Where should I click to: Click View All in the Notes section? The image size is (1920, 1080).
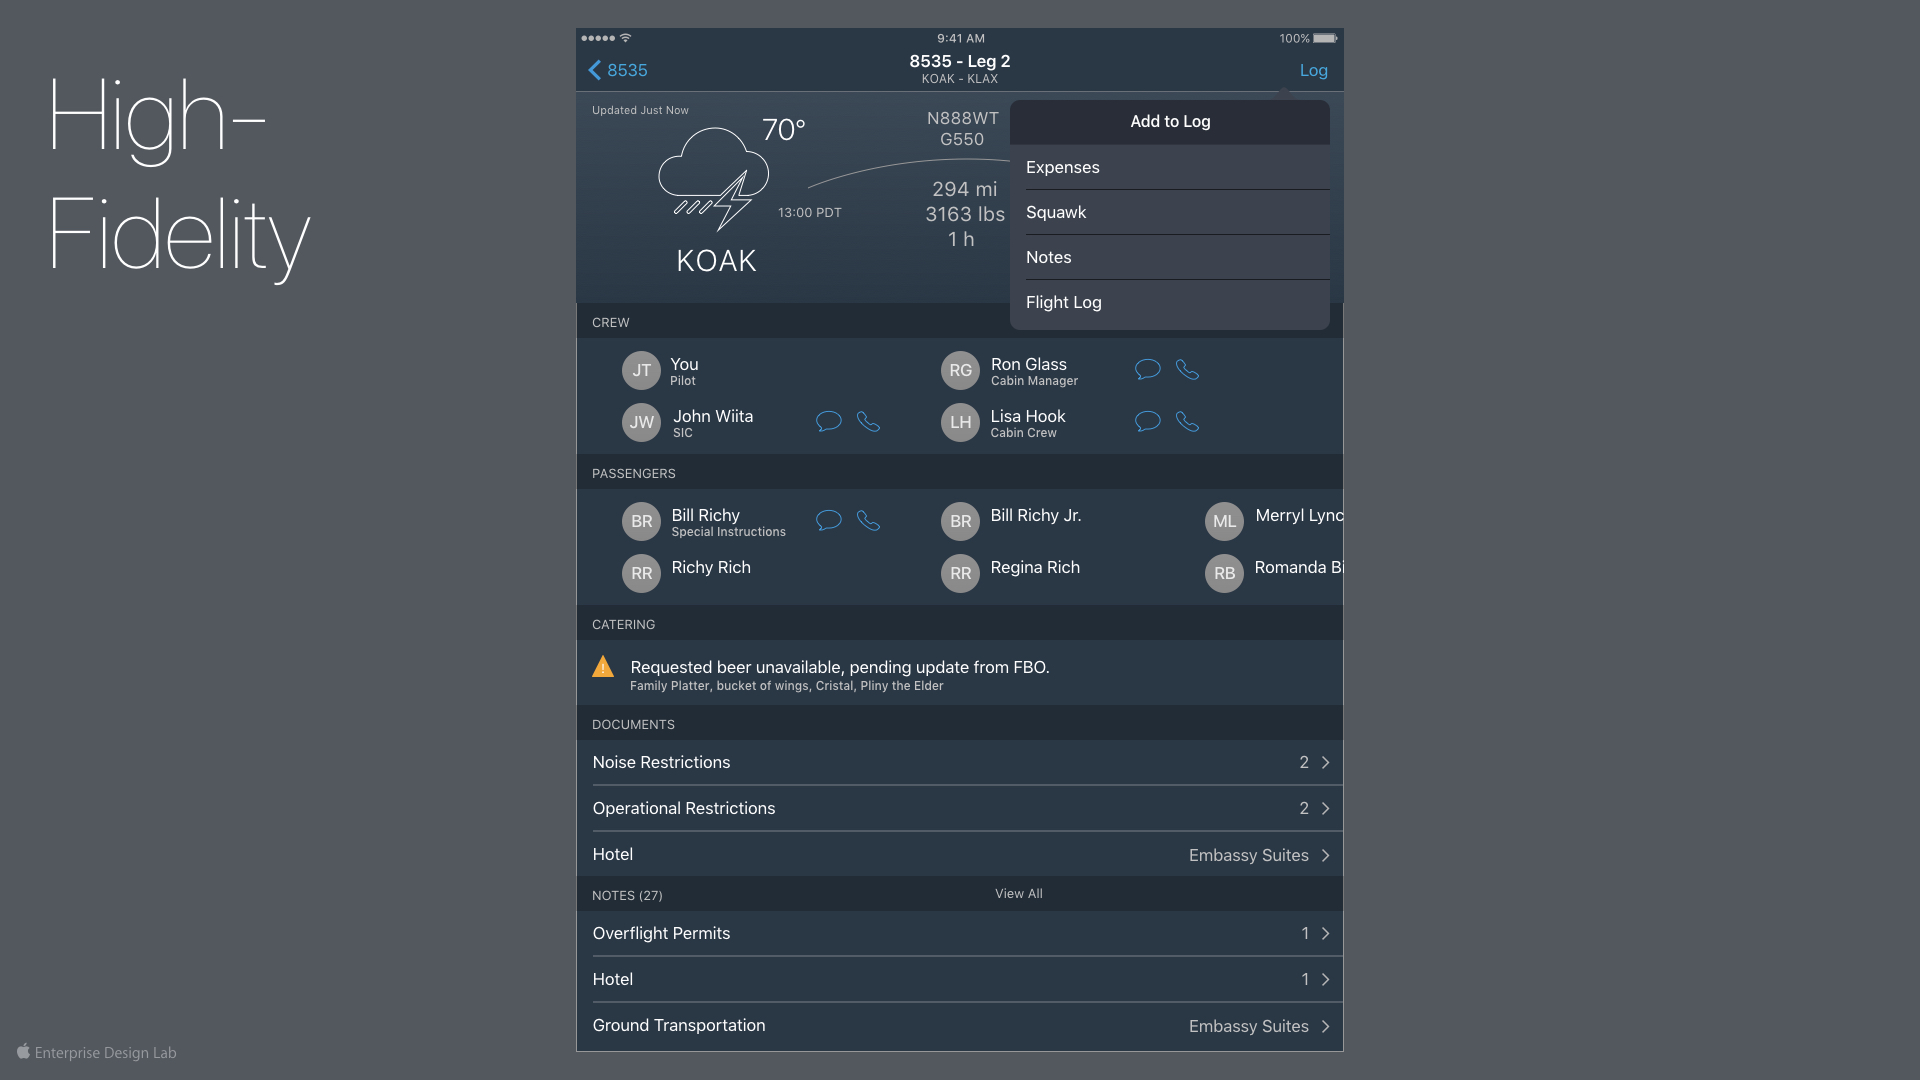(x=1018, y=894)
